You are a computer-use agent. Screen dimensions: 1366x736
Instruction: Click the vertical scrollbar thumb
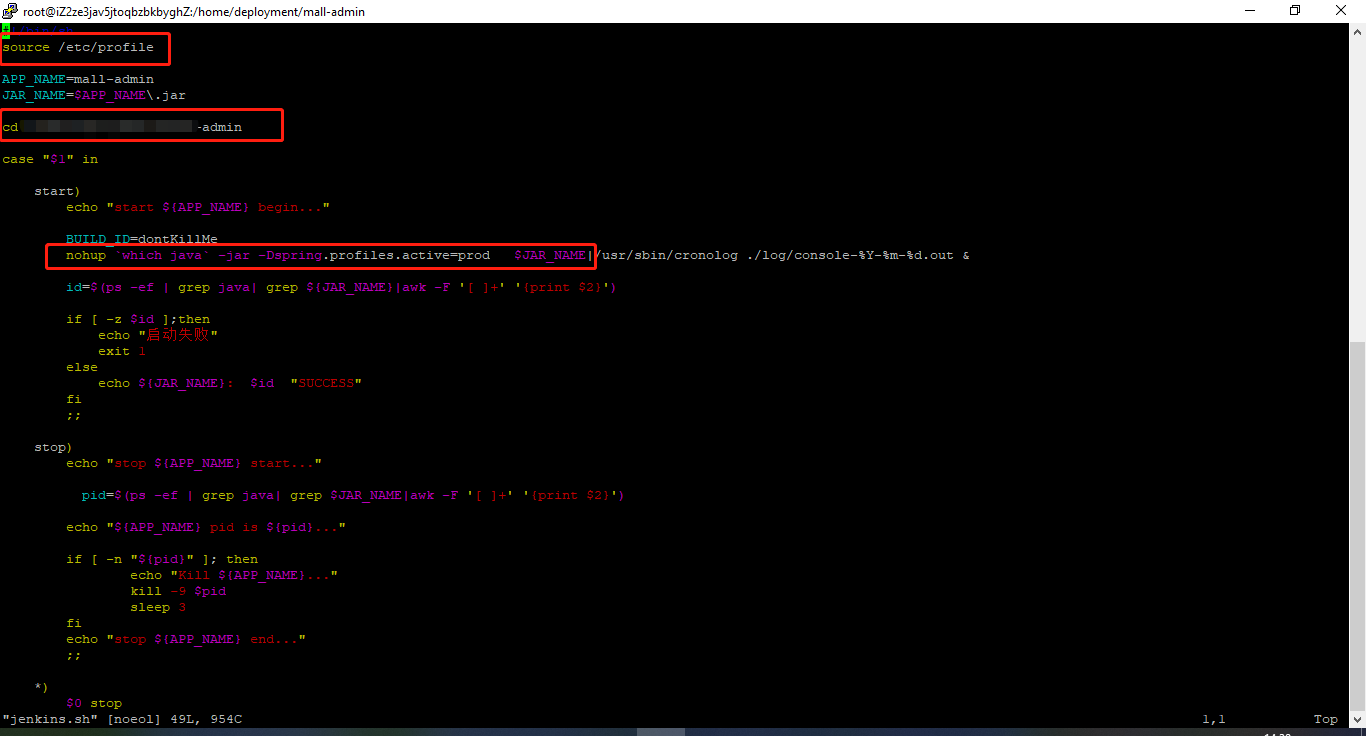1357,525
